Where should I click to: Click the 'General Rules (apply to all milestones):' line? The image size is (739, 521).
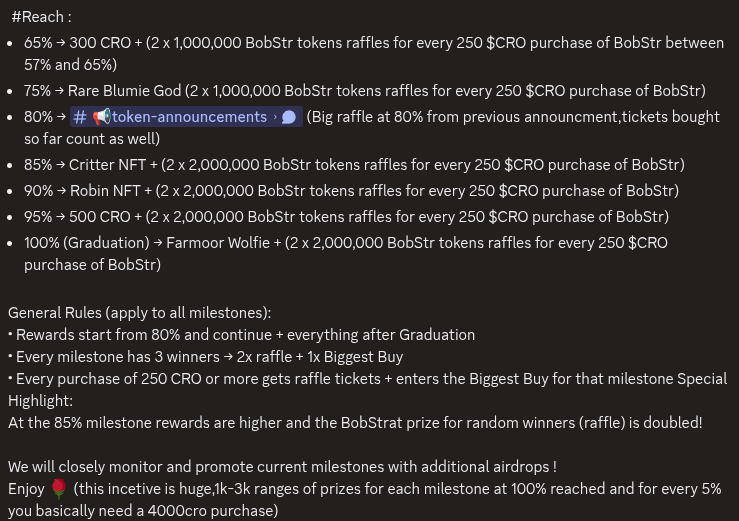coord(140,313)
